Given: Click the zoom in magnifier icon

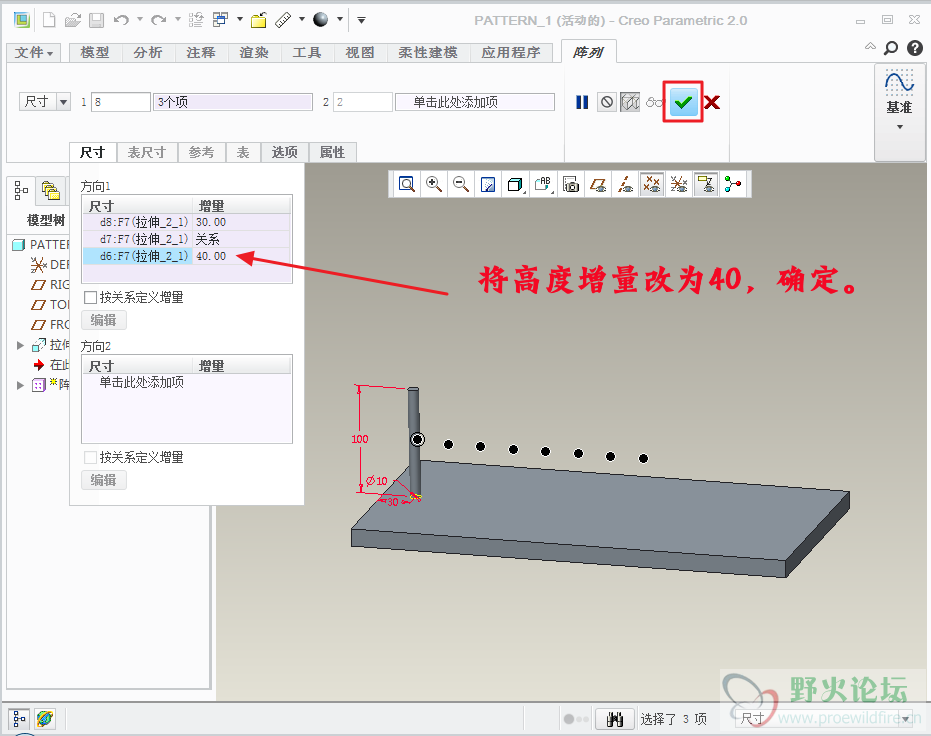Looking at the screenshot, I should 434,184.
